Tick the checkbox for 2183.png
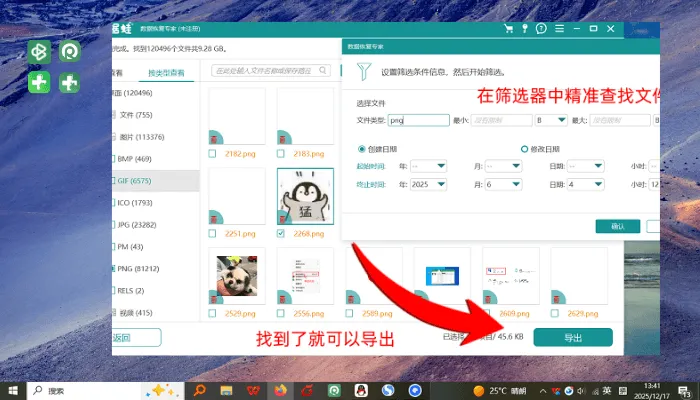Screen dimensions: 700x400 pos(280,154)
